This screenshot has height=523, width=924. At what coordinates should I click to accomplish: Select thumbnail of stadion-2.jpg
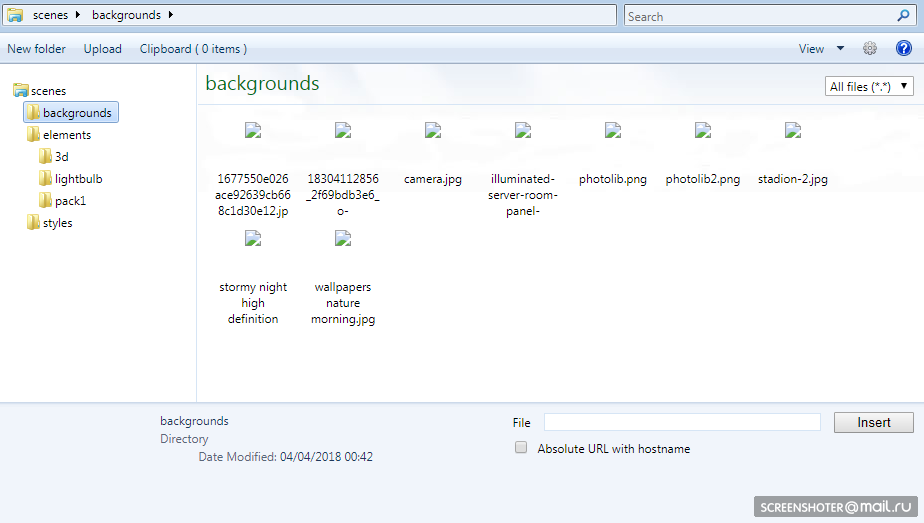click(x=793, y=130)
